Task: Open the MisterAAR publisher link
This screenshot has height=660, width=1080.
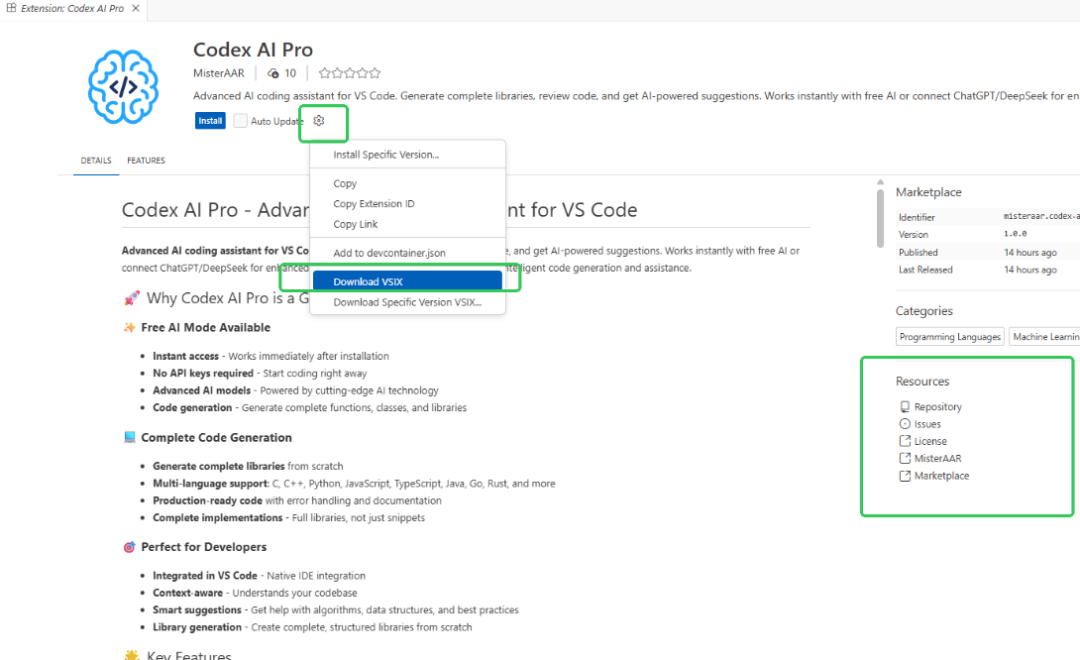Action: click(x=218, y=73)
